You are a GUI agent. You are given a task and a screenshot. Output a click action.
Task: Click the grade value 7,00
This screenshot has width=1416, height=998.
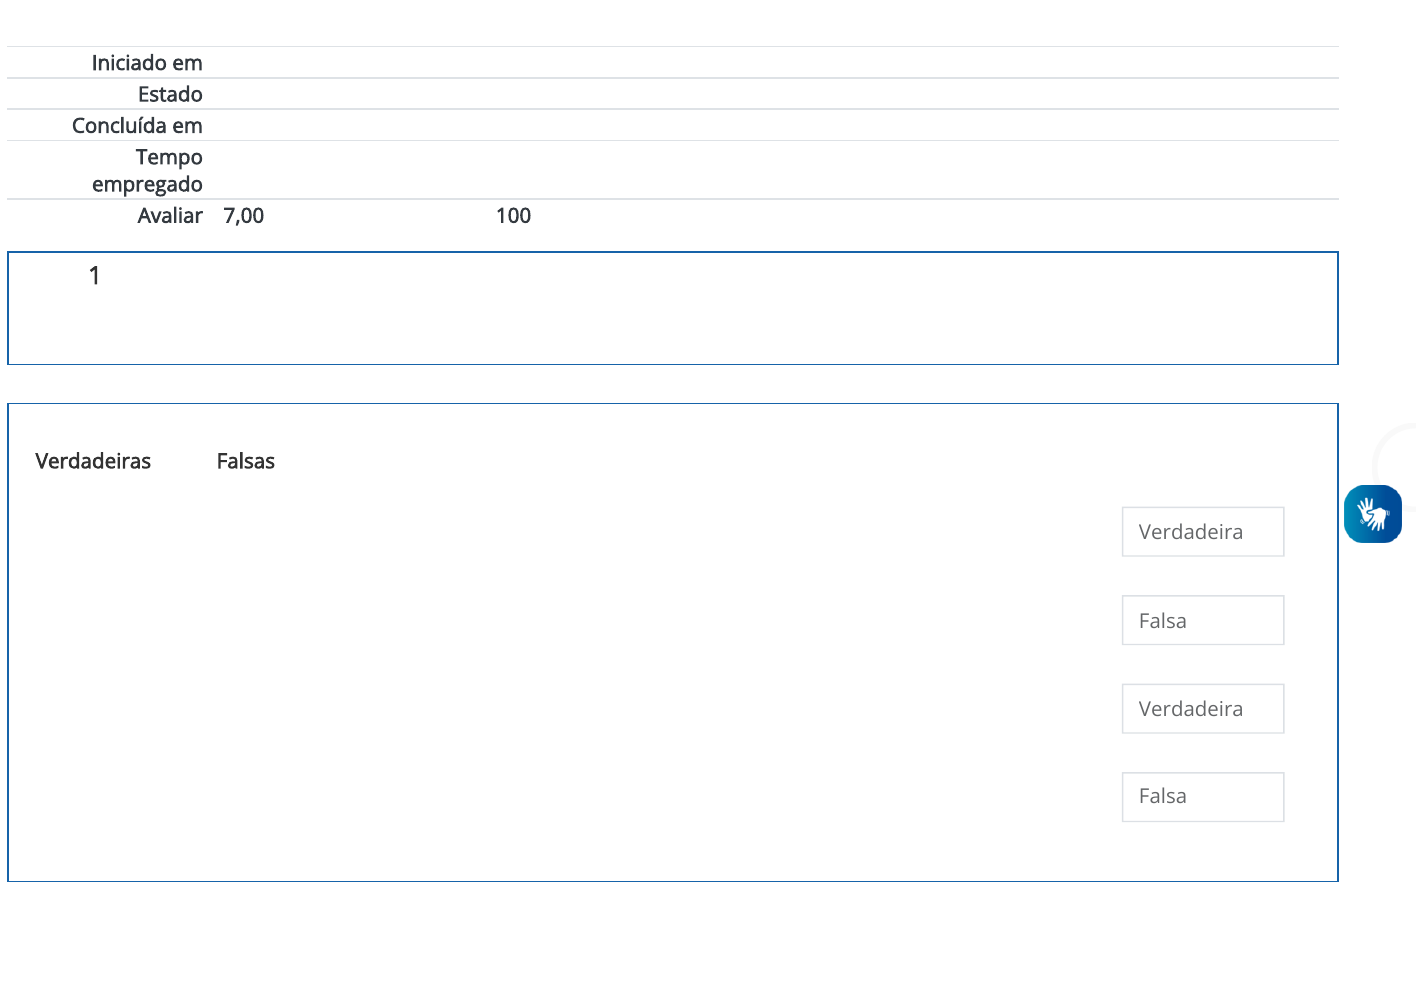[244, 216]
